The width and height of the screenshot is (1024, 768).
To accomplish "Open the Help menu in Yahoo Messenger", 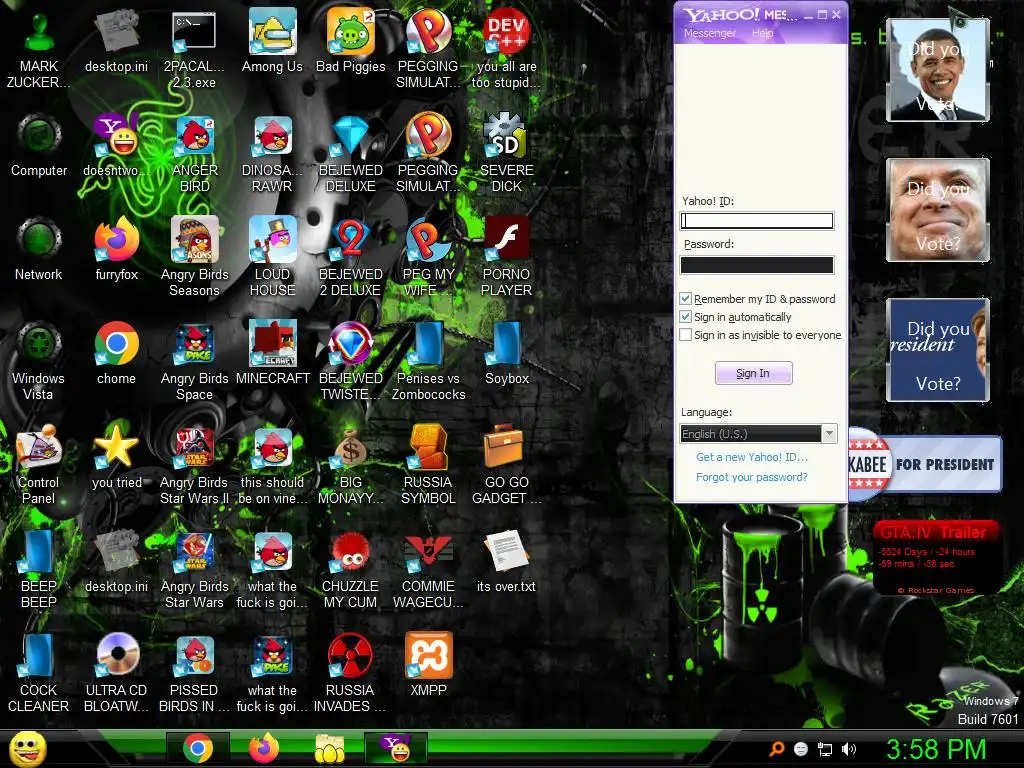I will click(x=762, y=33).
